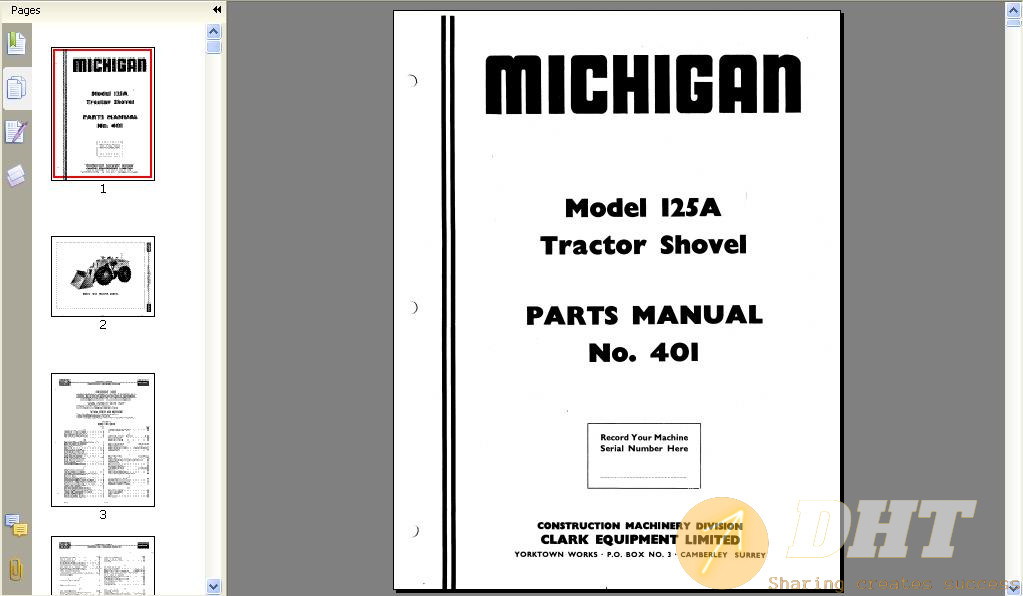Click the "No. 401" text
Viewport: 1023px width, 596px height.
point(644,353)
